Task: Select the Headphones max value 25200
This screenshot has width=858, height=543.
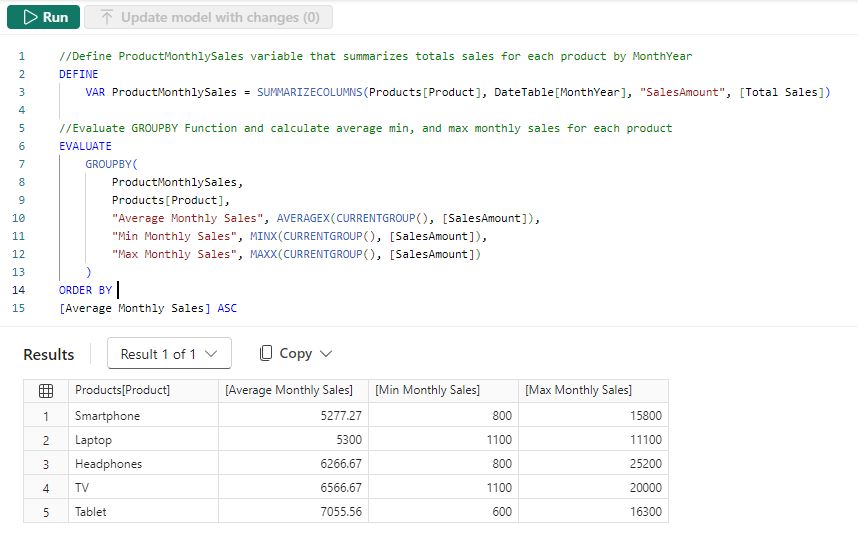Action: [x=643, y=464]
